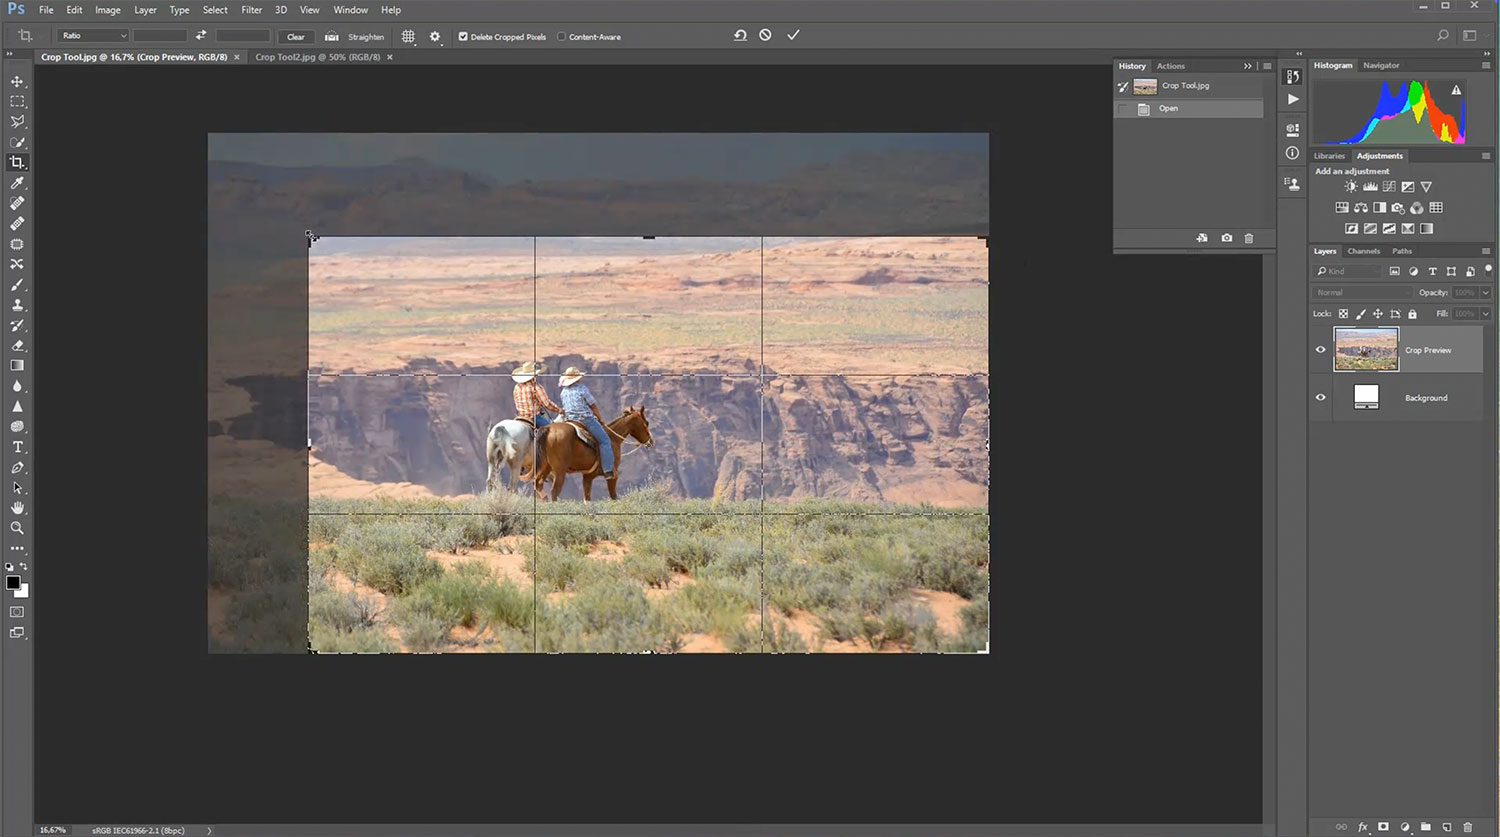Commit the crop with the checkmark
Viewport: 1500px width, 837px height.
[x=793, y=35]
